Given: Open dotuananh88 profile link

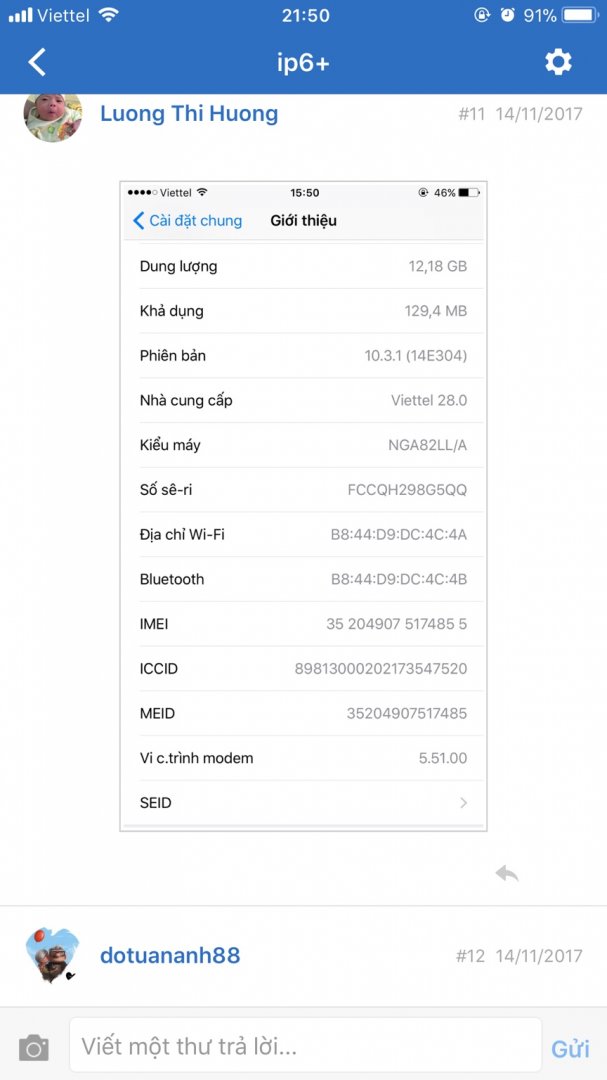Looking at the screenshot, I should tap(170, 955).
